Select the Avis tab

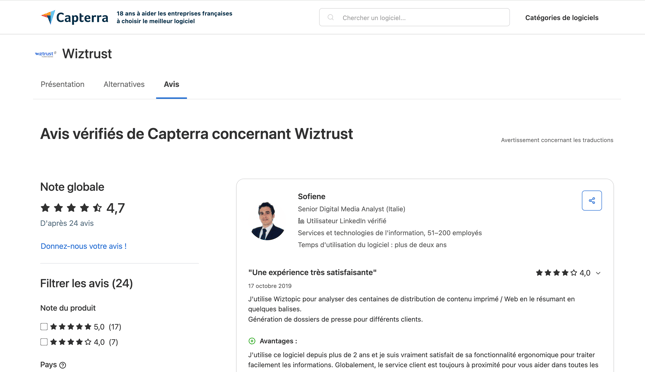[172, 84]
